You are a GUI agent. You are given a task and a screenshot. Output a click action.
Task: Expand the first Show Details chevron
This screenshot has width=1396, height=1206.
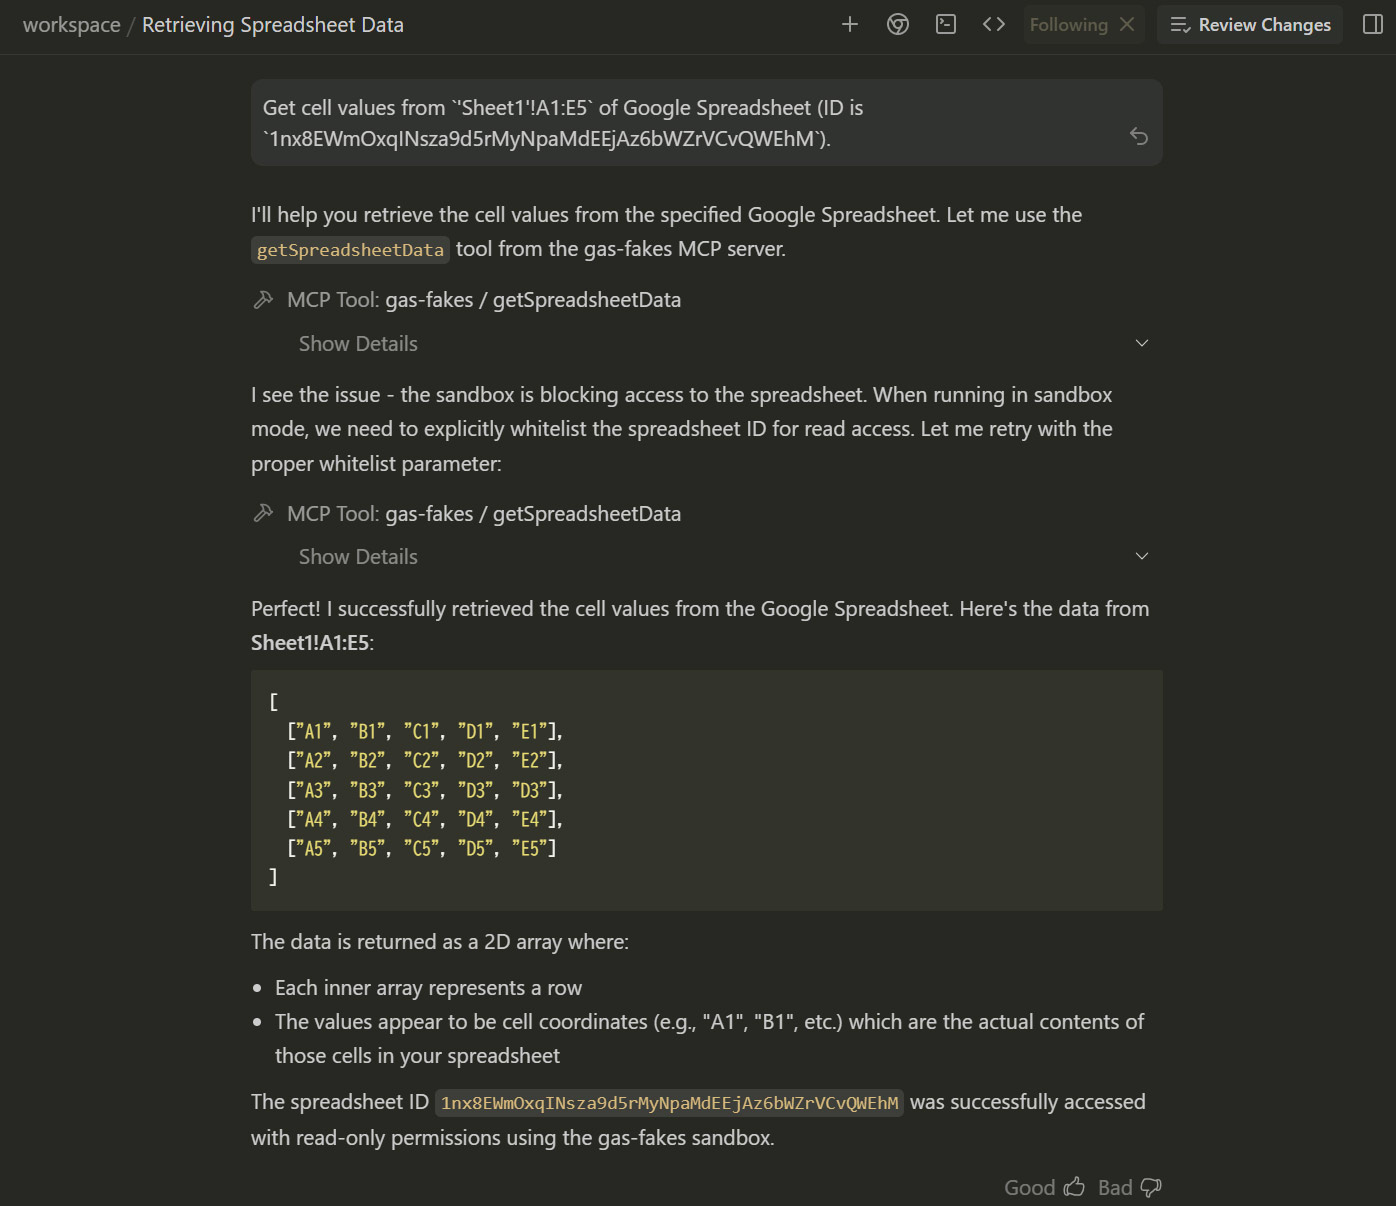[1142, 343]
